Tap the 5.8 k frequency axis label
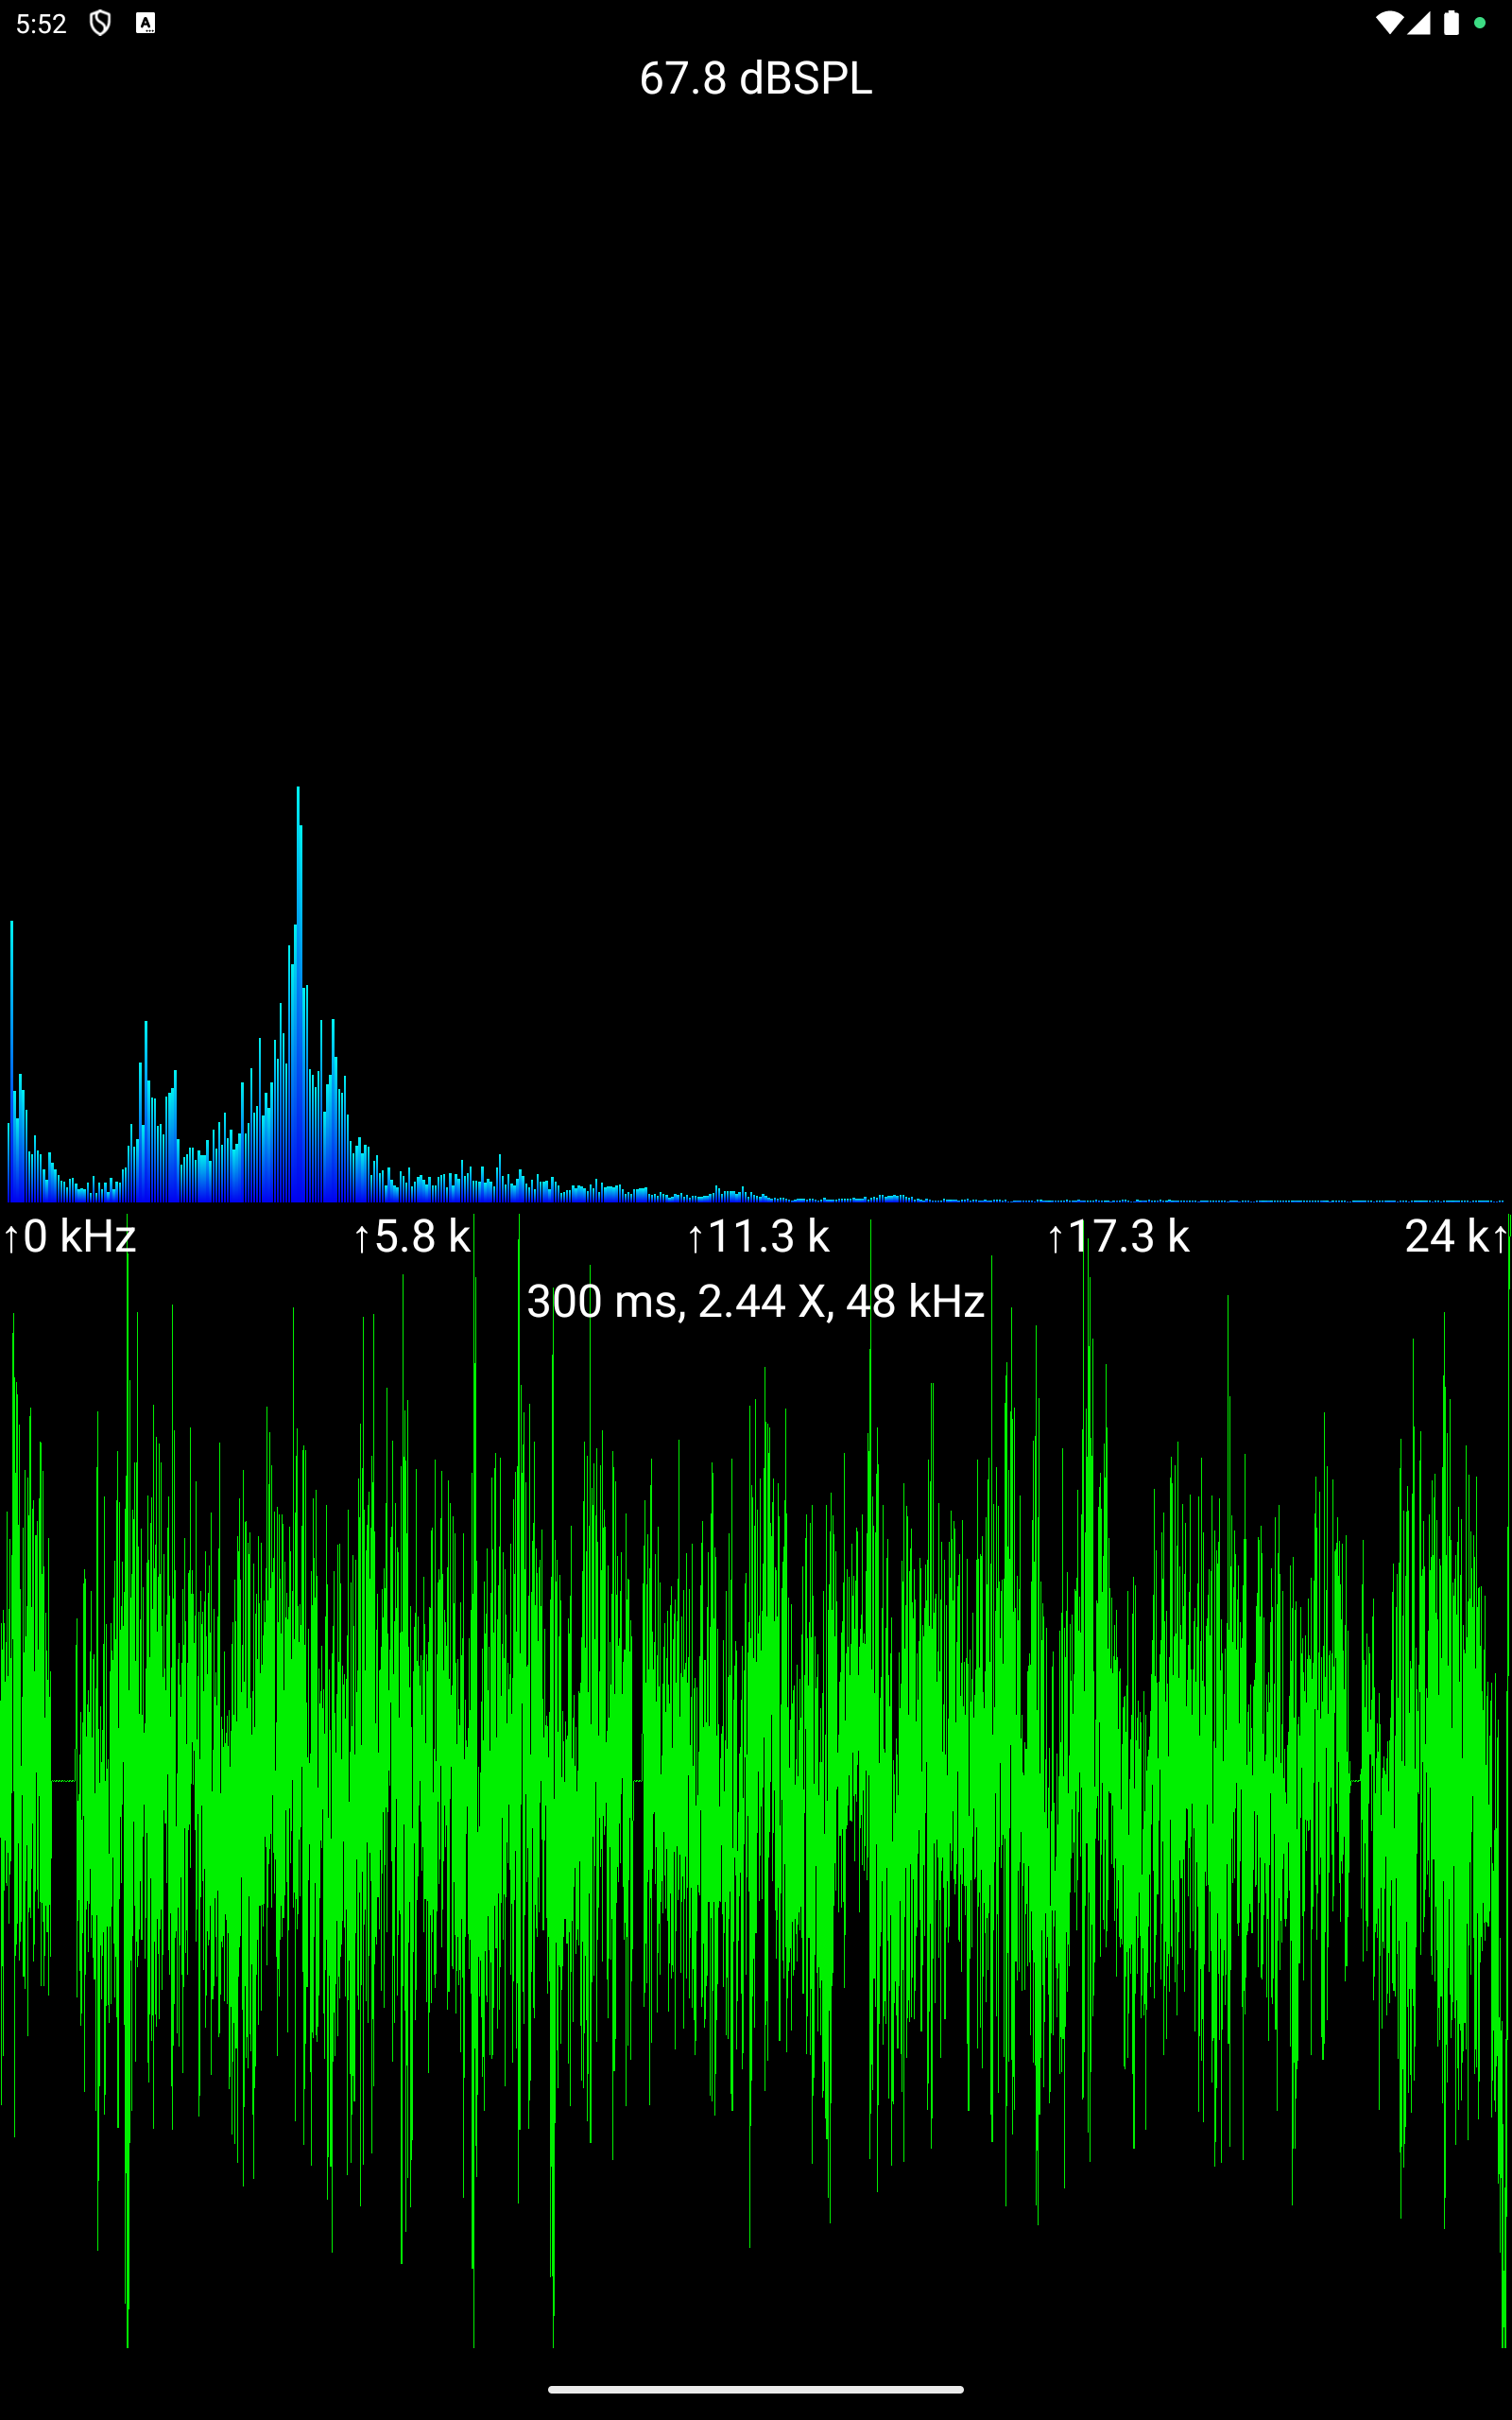This screenshot has width=1512, height=2420. (412, 1236)
